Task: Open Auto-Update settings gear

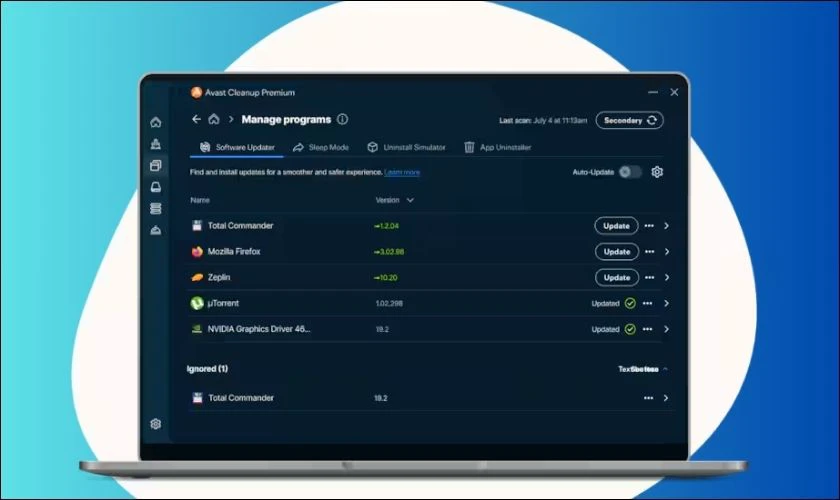Action: tap(657, 172)
